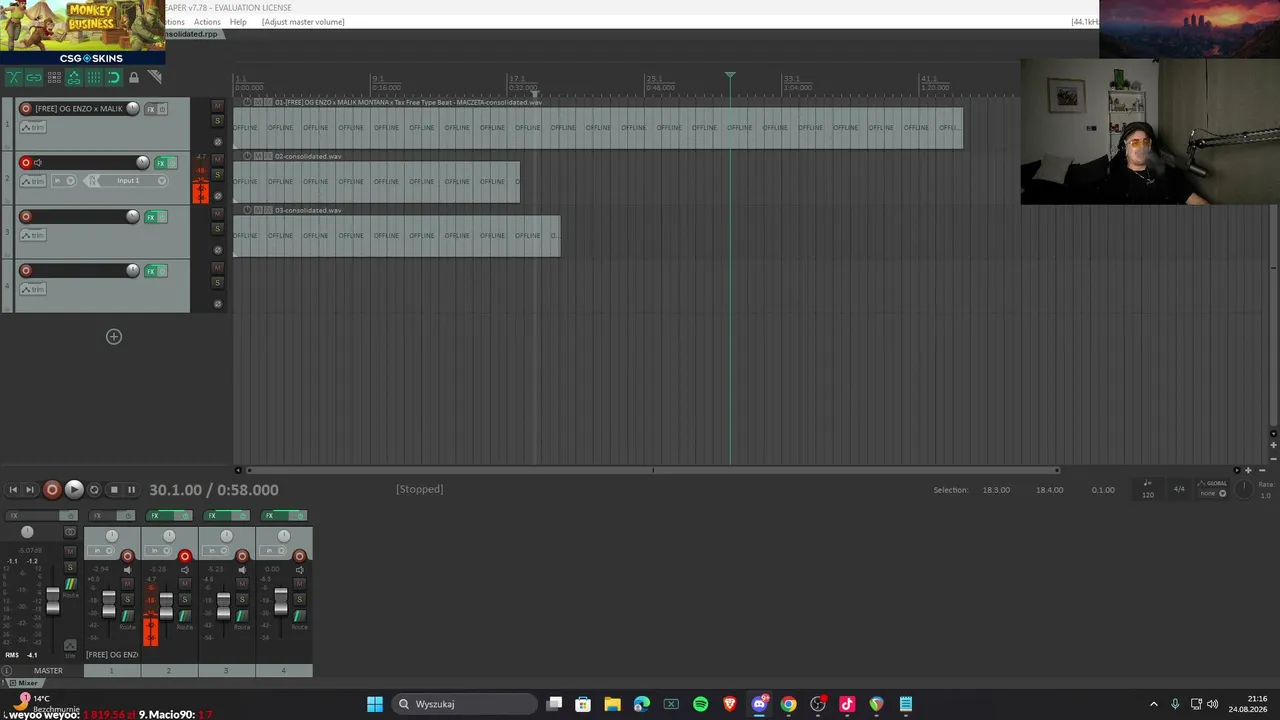Image resolution: width=1280 pixels, height=720 pixels.
Task: Open global automation 'none' dropdown
Action: pyautogui.click(x=1215, y=493)
